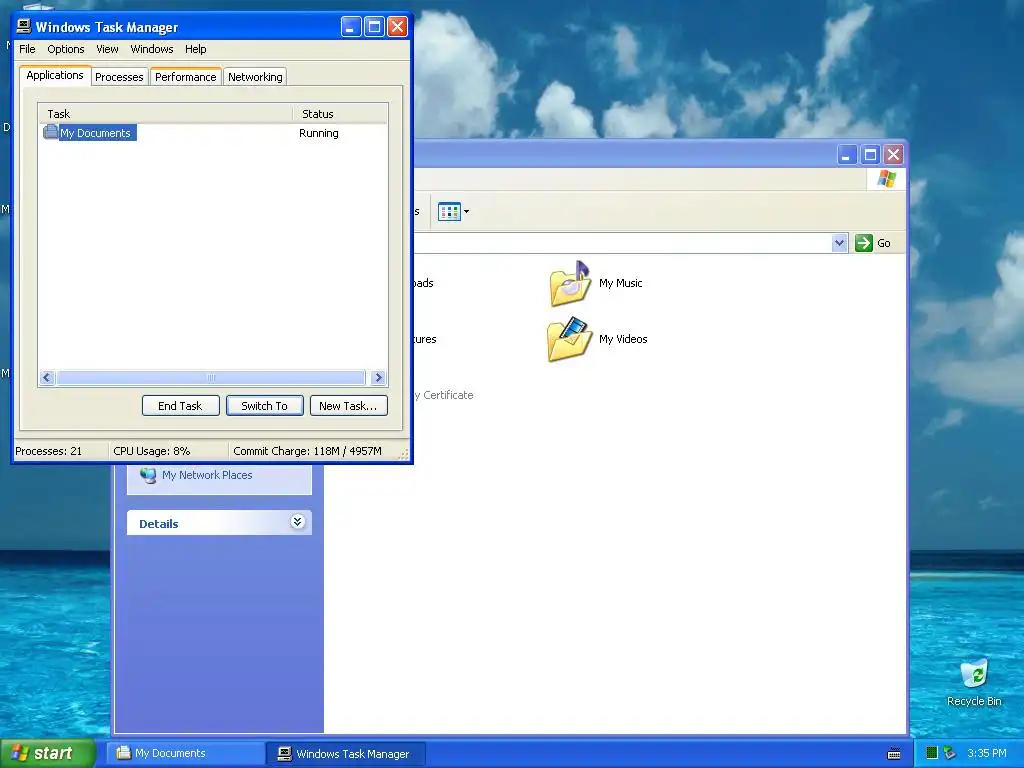Switch to the Performance tab
The width and height of the screenshot is (1024, 768).
pos(185,77)
